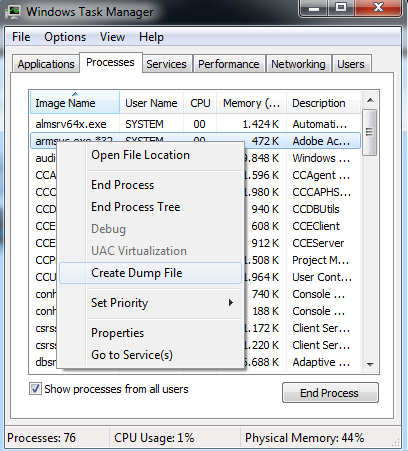Open the Networking tab
This screenshot has width=408, height=451.
click(298, 64)
